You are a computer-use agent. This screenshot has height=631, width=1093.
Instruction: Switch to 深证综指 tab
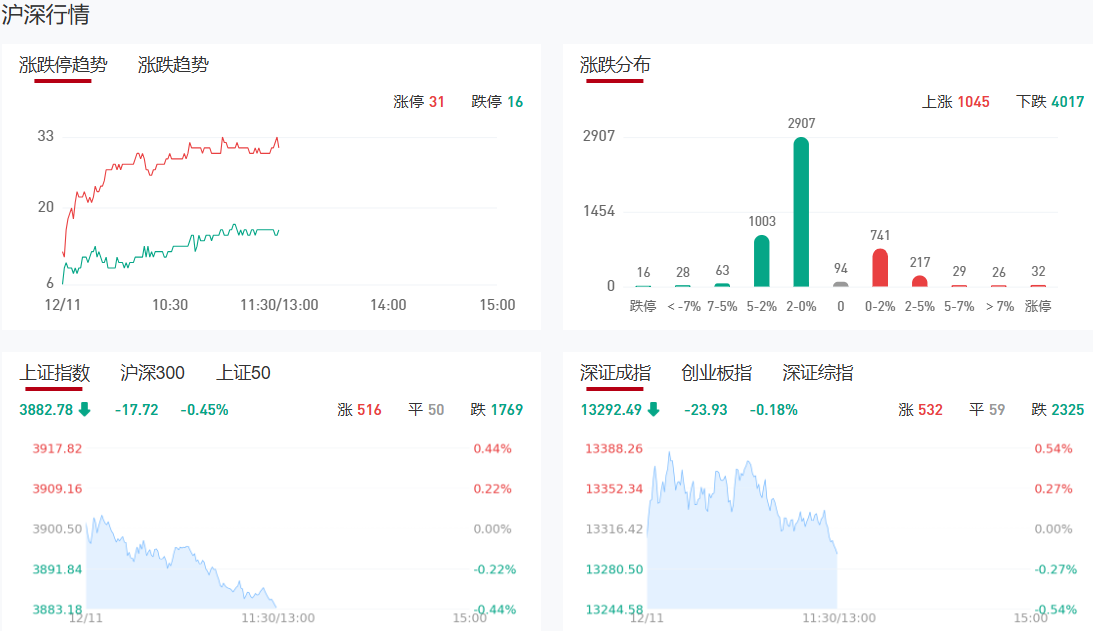coord(818,373)
